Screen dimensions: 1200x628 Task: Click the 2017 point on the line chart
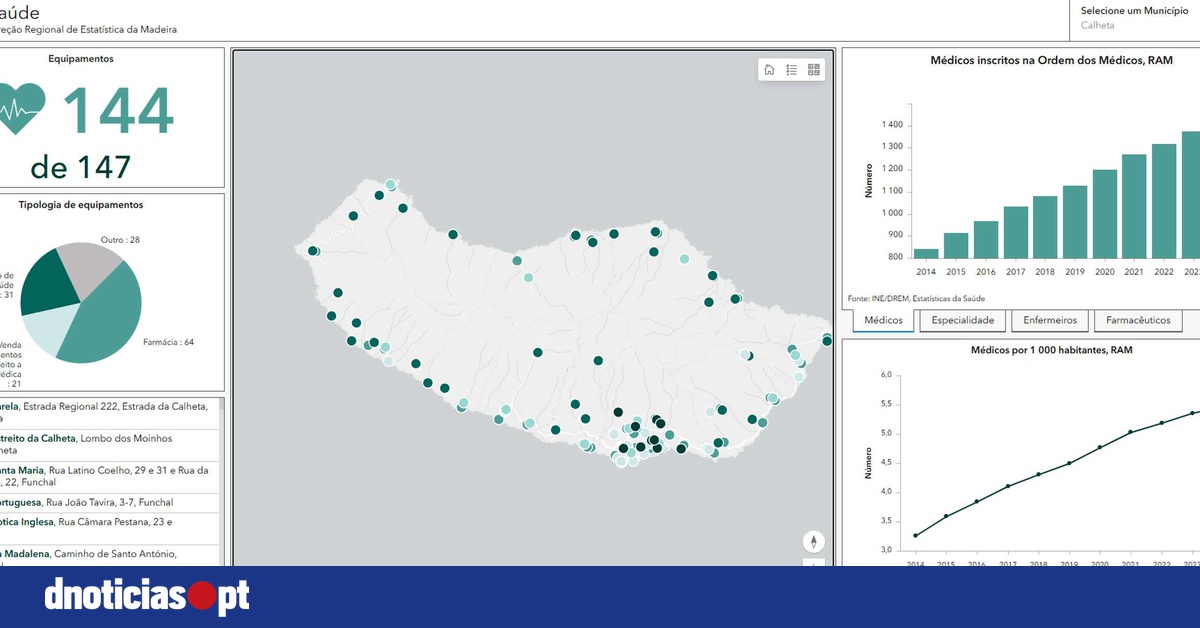(x=1008, y=486)
